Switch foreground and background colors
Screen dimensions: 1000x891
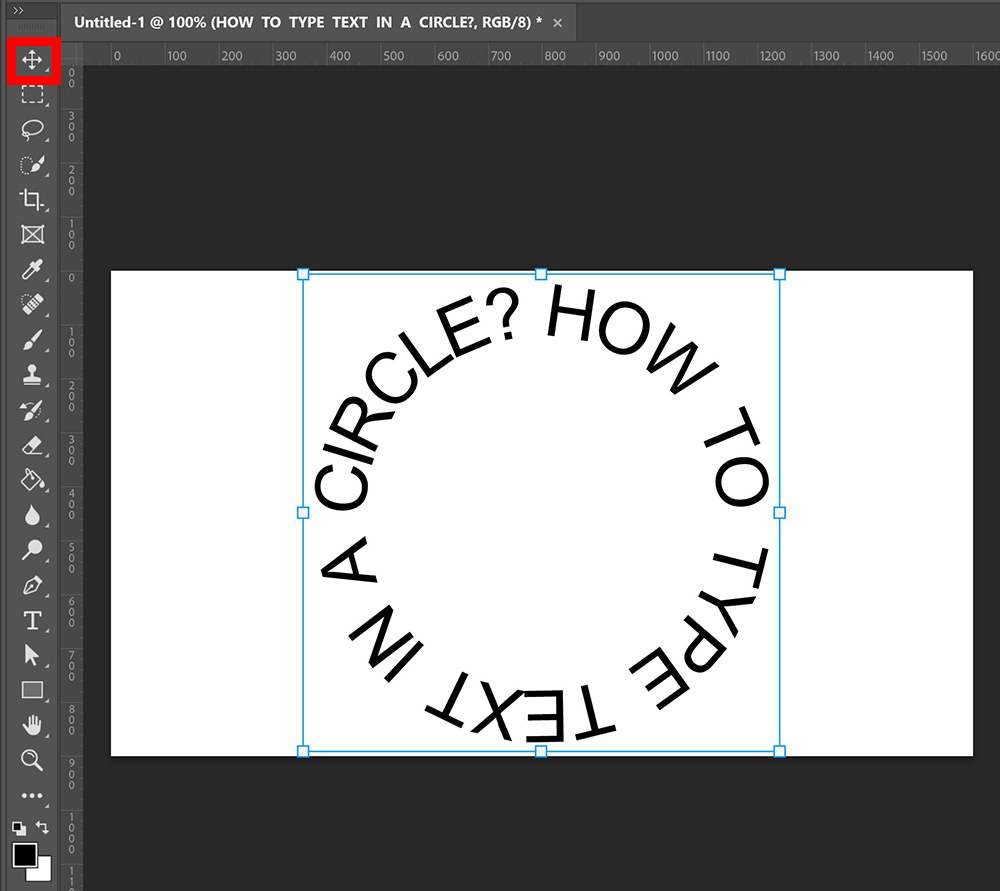tap(42, 827)
